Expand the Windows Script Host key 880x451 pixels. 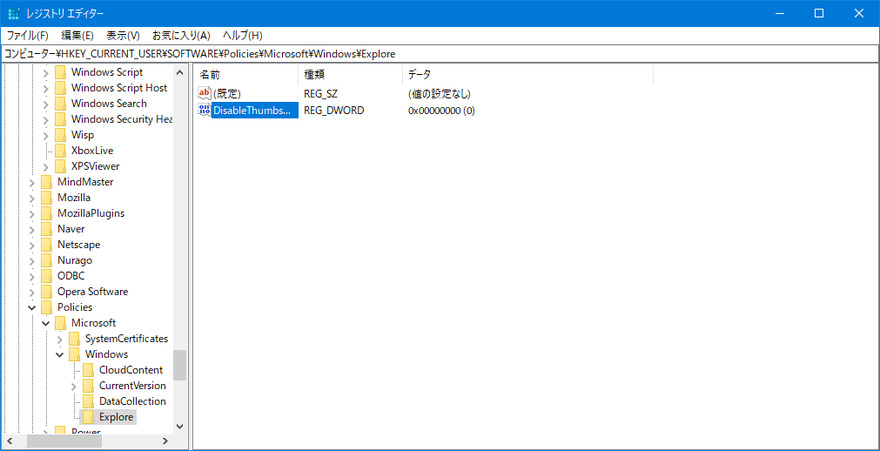click(46, 88)
